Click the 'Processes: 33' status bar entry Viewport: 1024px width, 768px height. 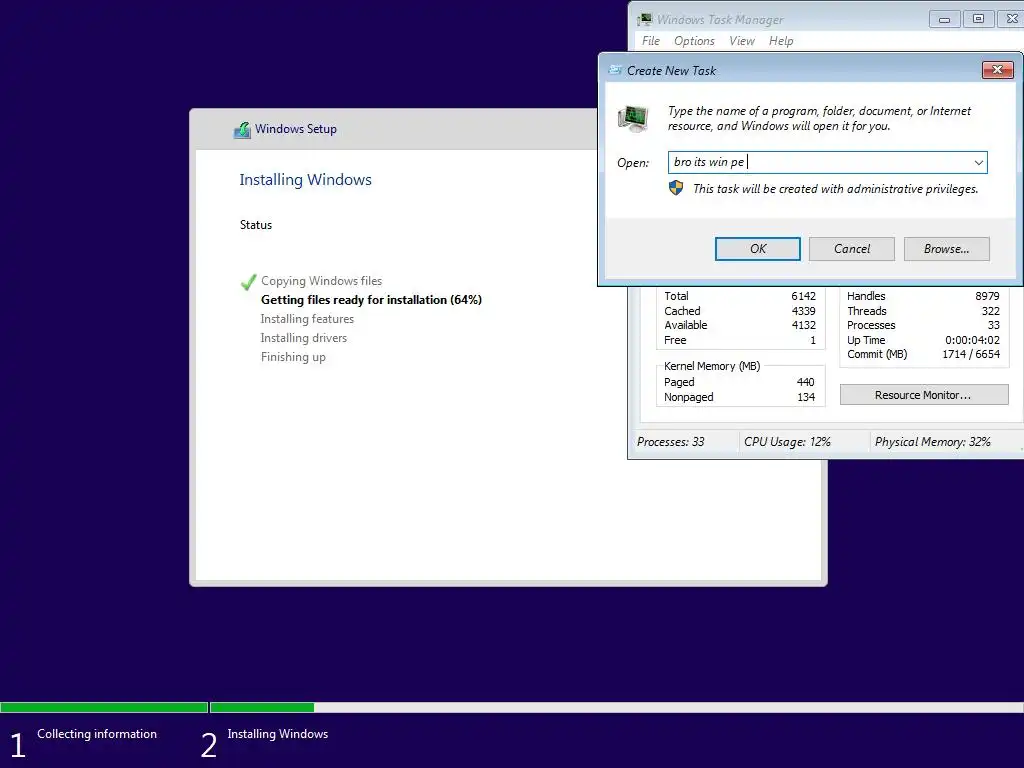(x=671, y=442)
